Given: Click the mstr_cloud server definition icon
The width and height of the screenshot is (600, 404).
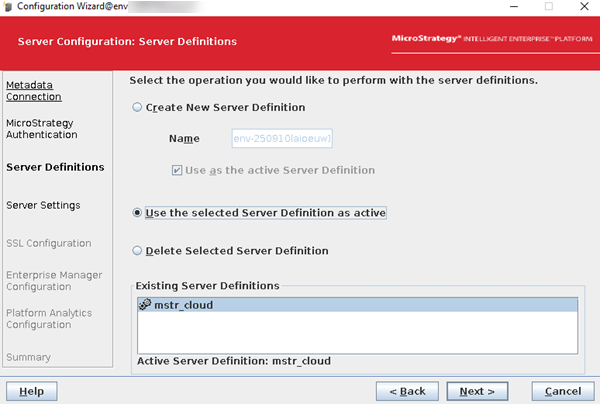Looking at the screenshot, I should point(144,306).
